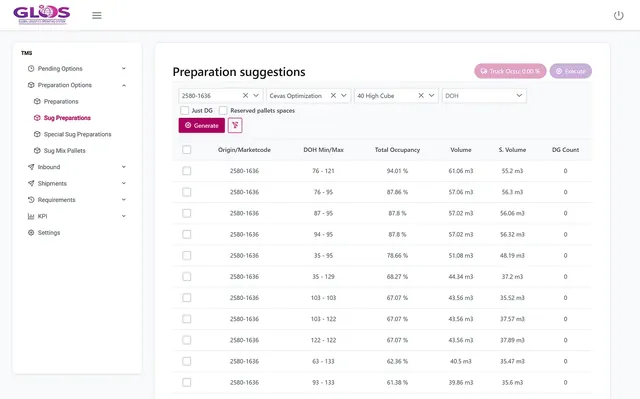Click the 35 - 129 DOH cell

tap(323, 277)
